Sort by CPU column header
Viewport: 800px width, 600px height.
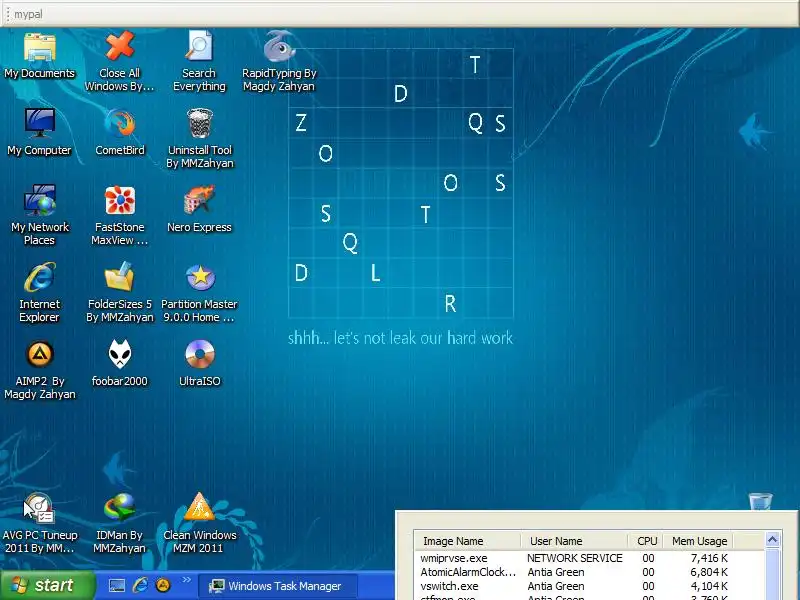(x=646, y=541)
